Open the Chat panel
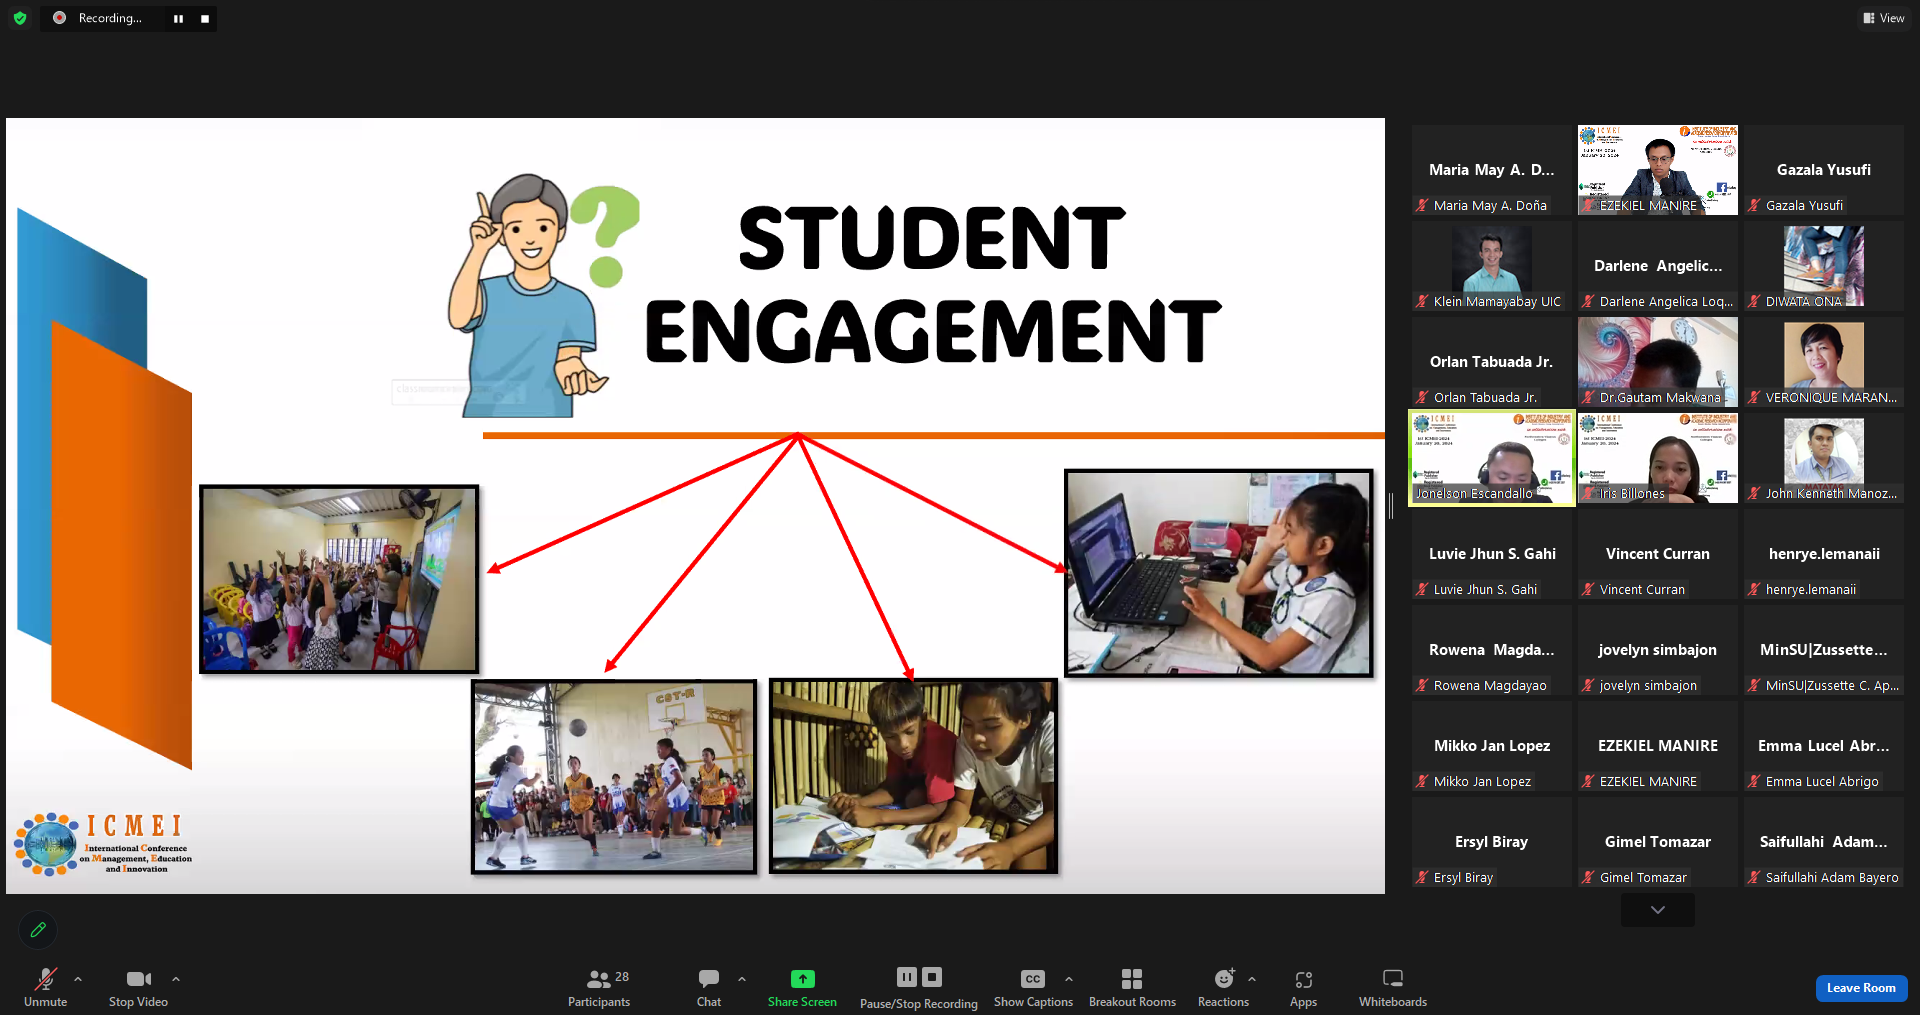 pyautogui.click(x=709, y=979)
